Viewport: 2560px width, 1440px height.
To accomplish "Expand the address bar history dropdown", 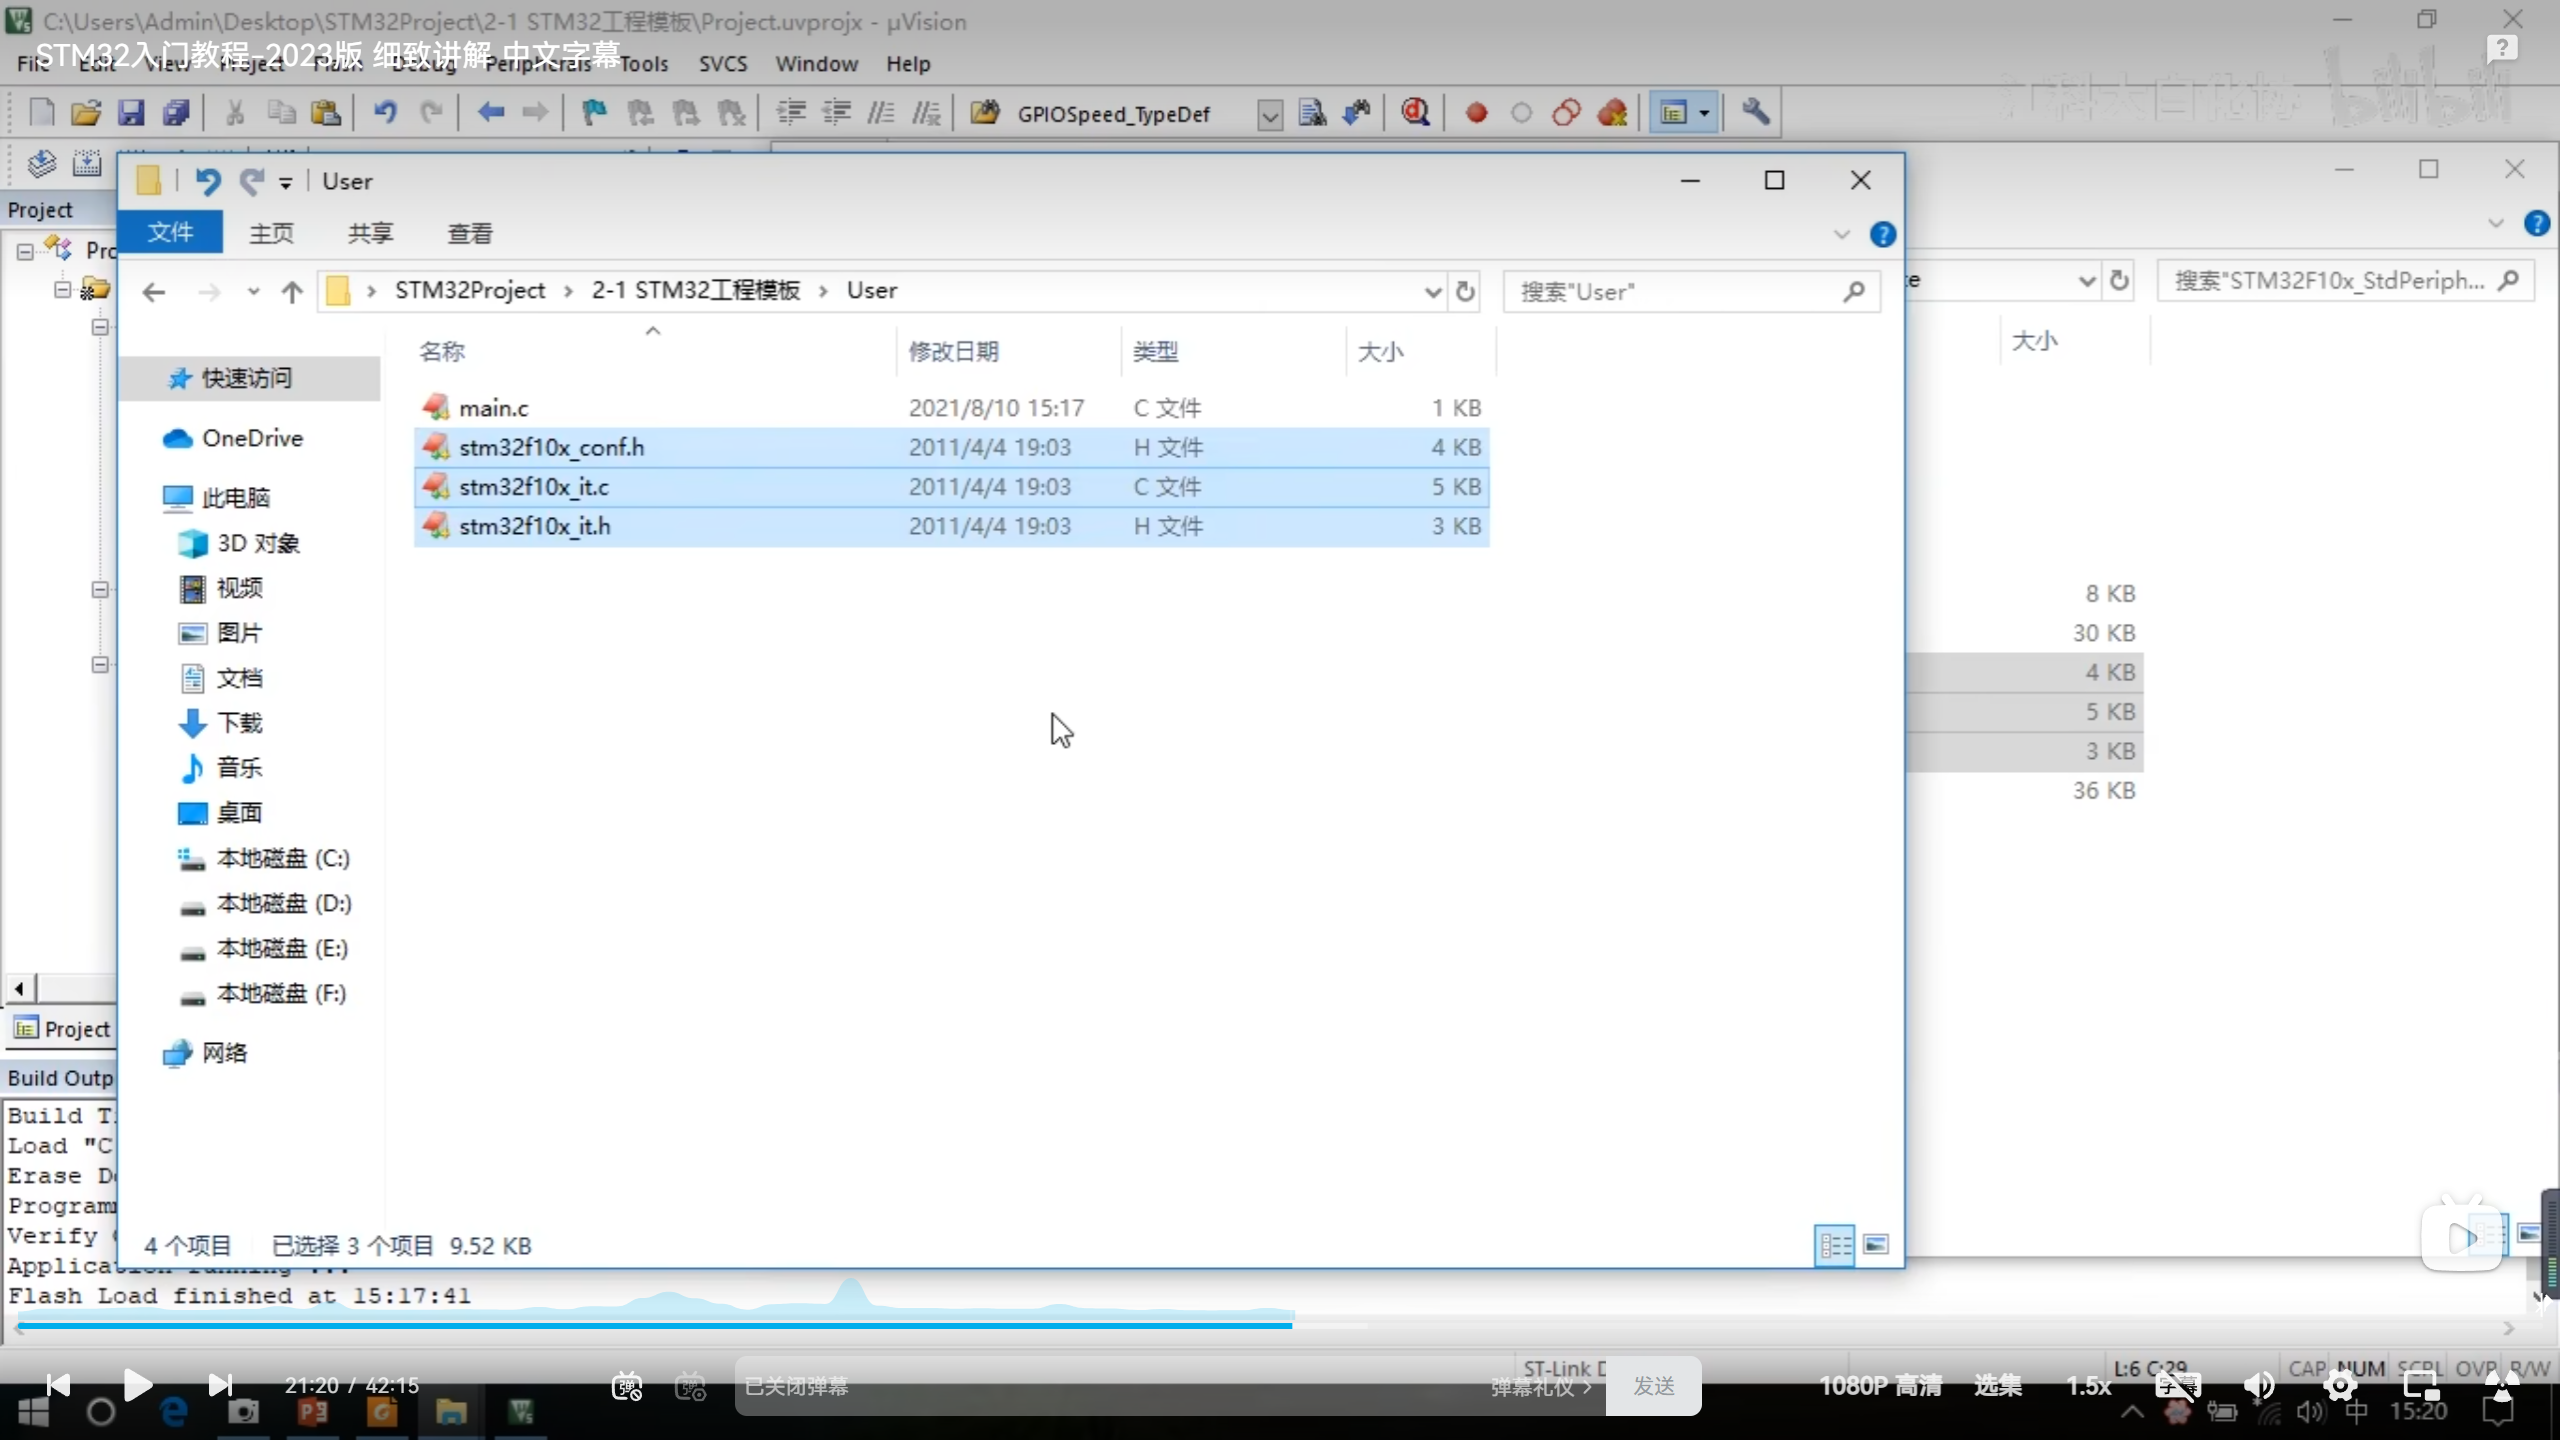I will coord(1432,292).
